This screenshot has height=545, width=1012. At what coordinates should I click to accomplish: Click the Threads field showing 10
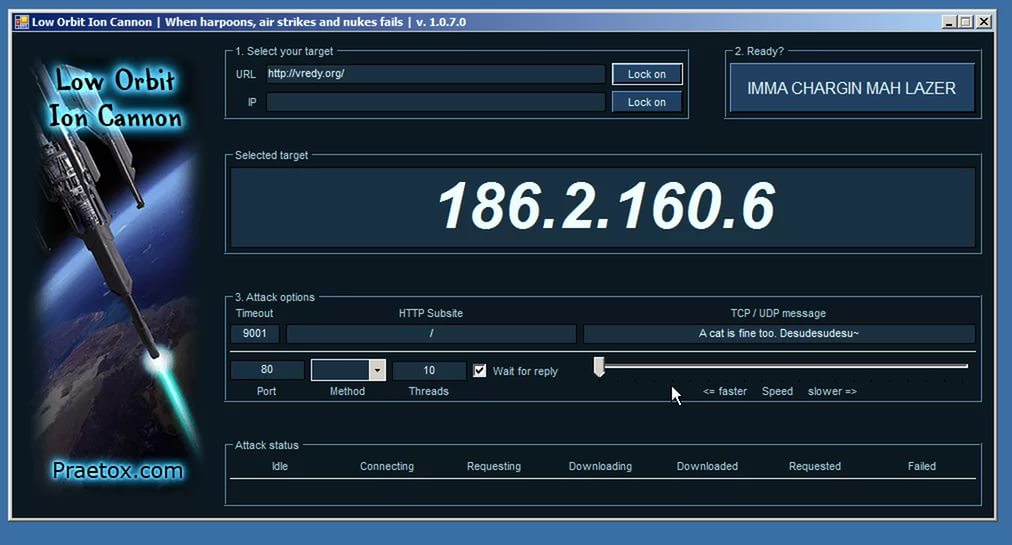pyautogui.click(x=429, y=370)
